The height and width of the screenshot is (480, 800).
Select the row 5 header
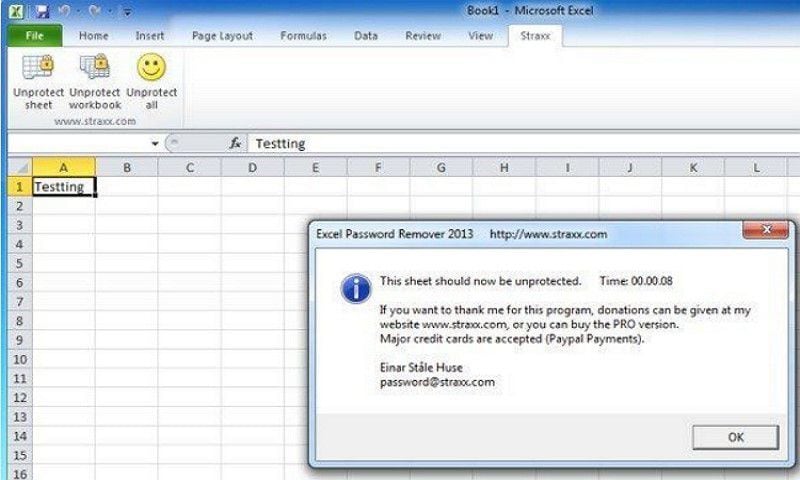[20, 263]
